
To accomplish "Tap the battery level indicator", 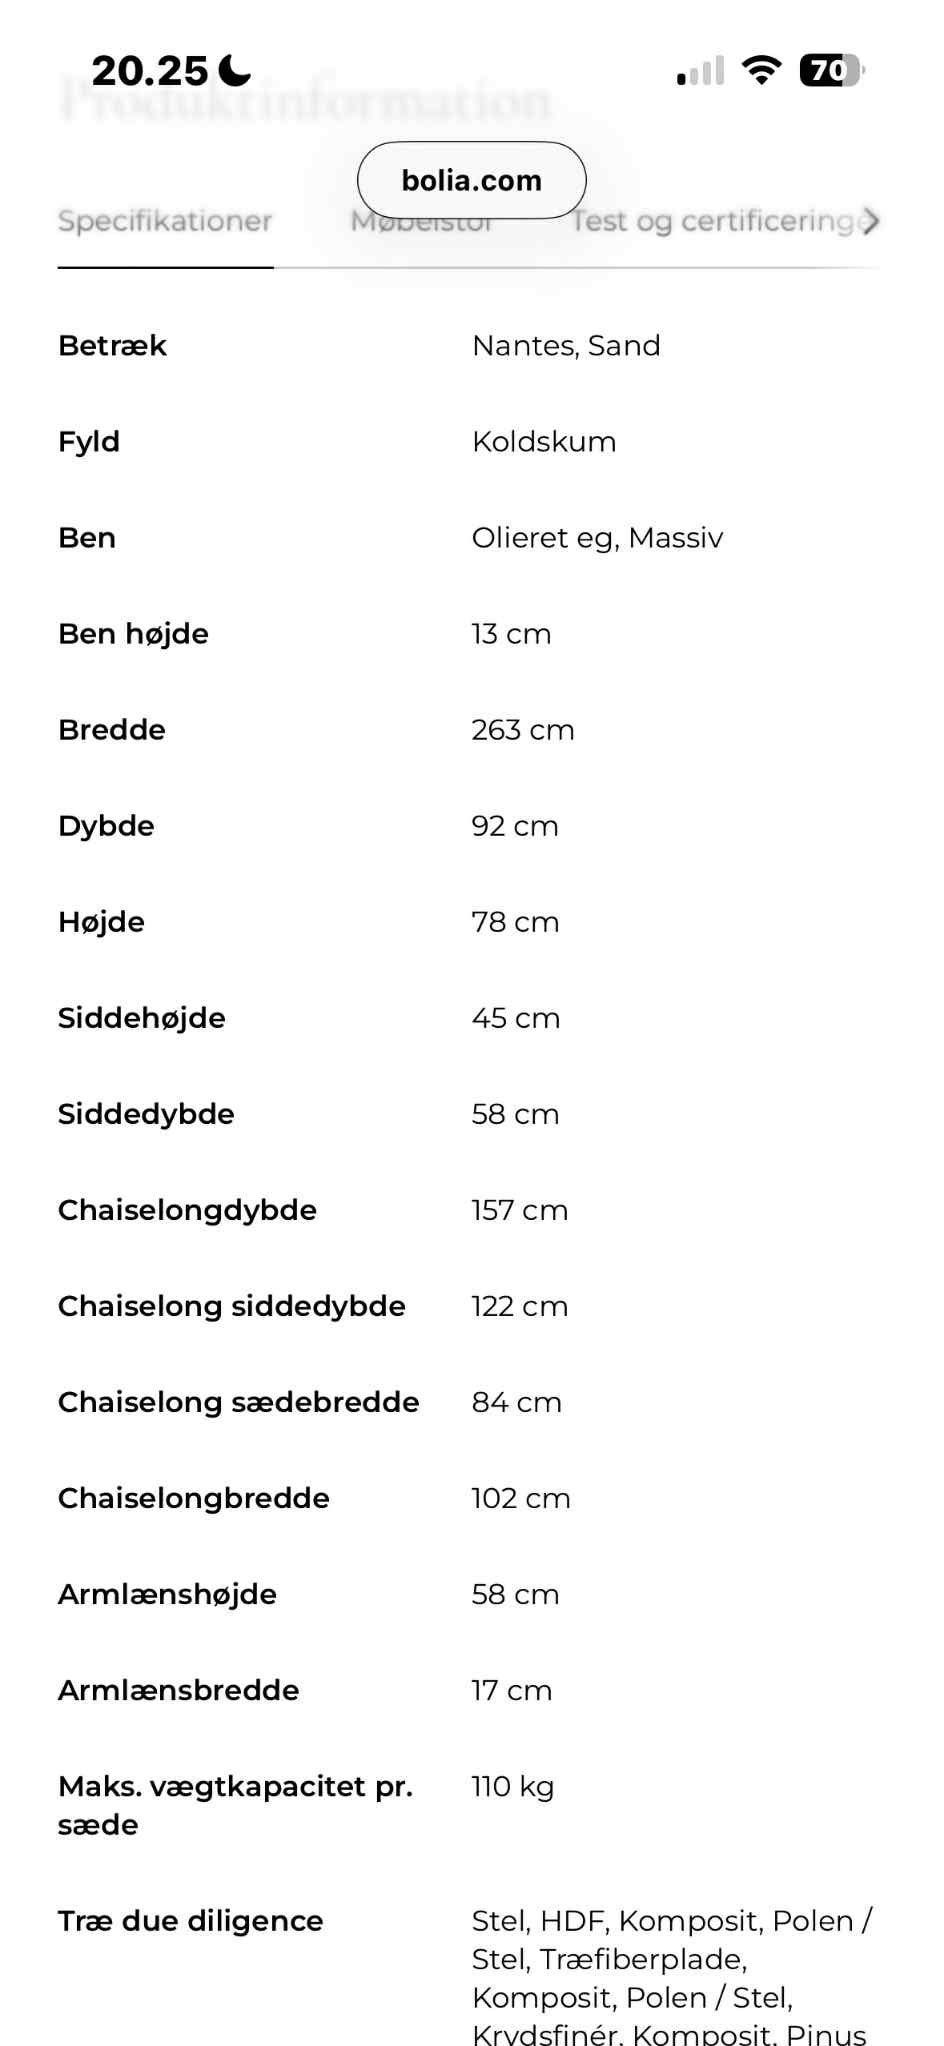I will (831, 71).
